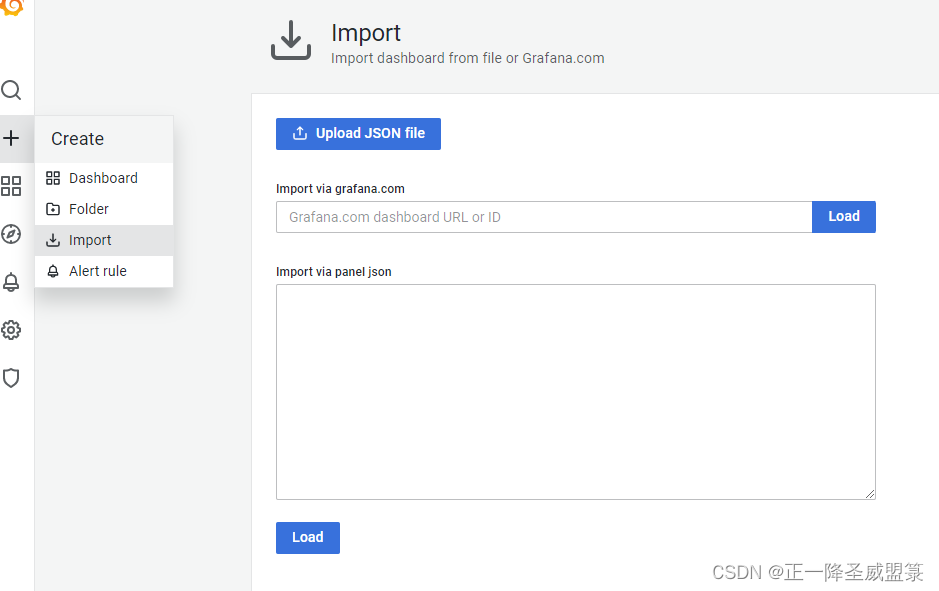Open the Explore compass icon
939x591 pixels.
(11, 234)
